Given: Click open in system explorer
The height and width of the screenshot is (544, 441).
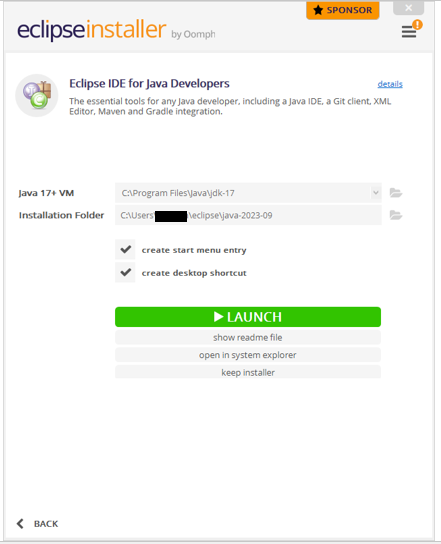Looking at the screenshot, I should [248, 355].
